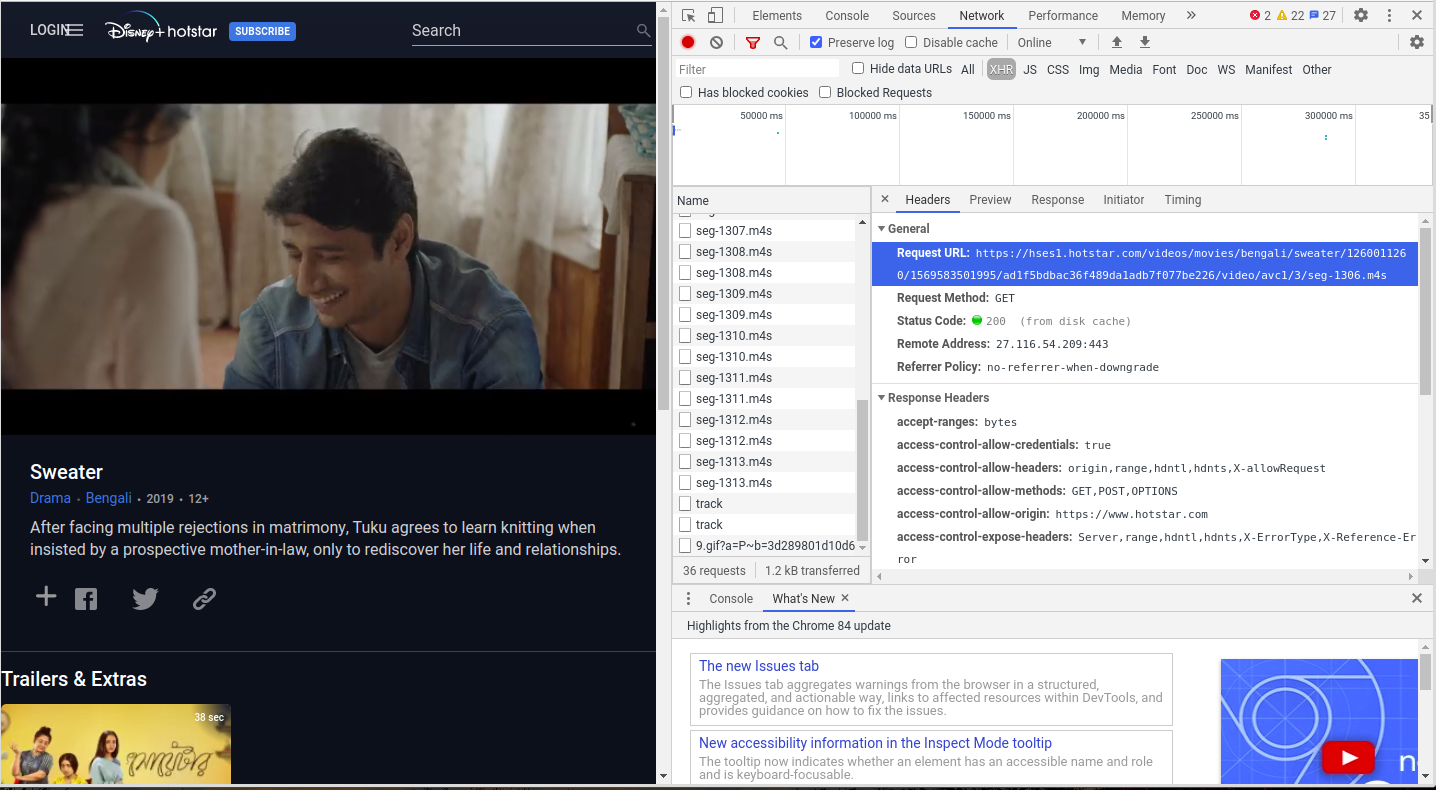This screenshot has height=790, width=1436.
Task: Collapse Response Headers section
Action: (x=938, y=398)
